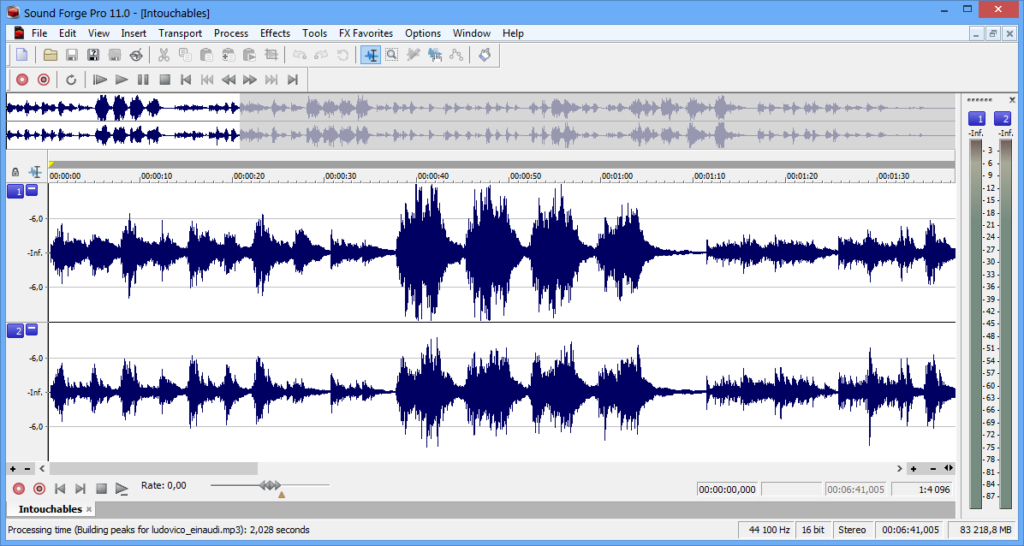Click Rewind in transport toolbar
This screenshot has width=1024, height=546.
pos(229,80)
